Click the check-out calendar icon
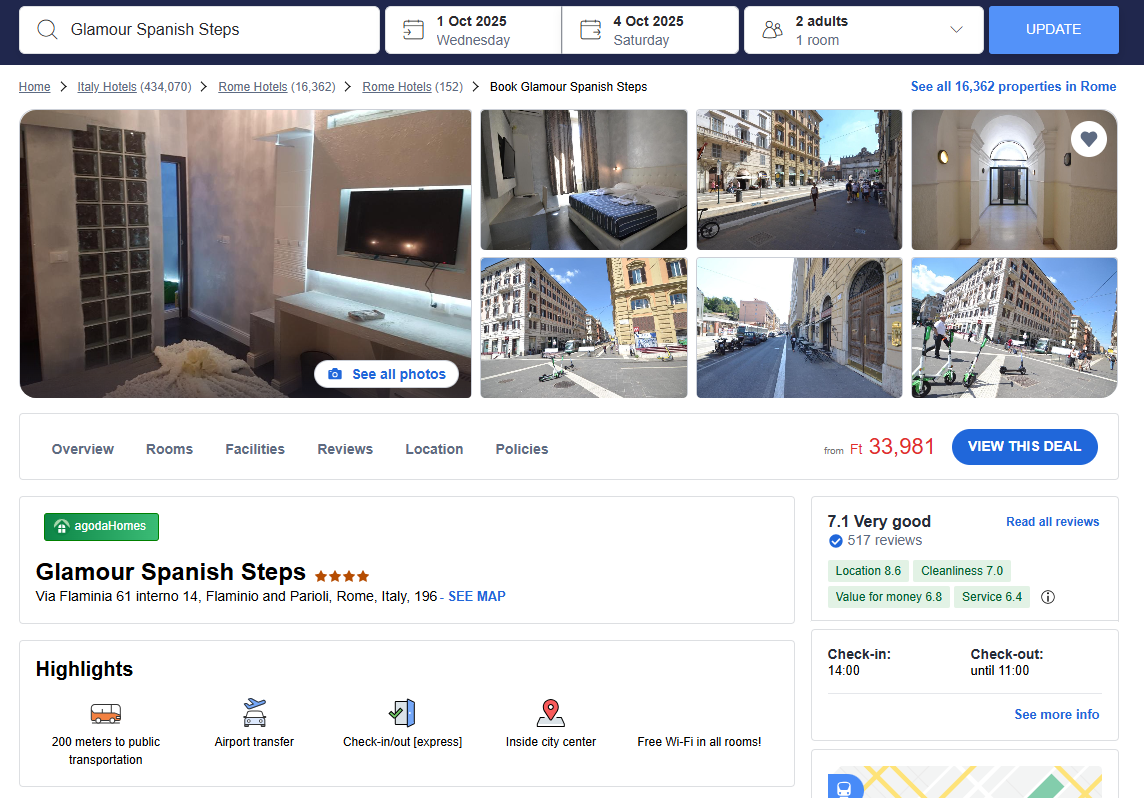 [590, 30]
